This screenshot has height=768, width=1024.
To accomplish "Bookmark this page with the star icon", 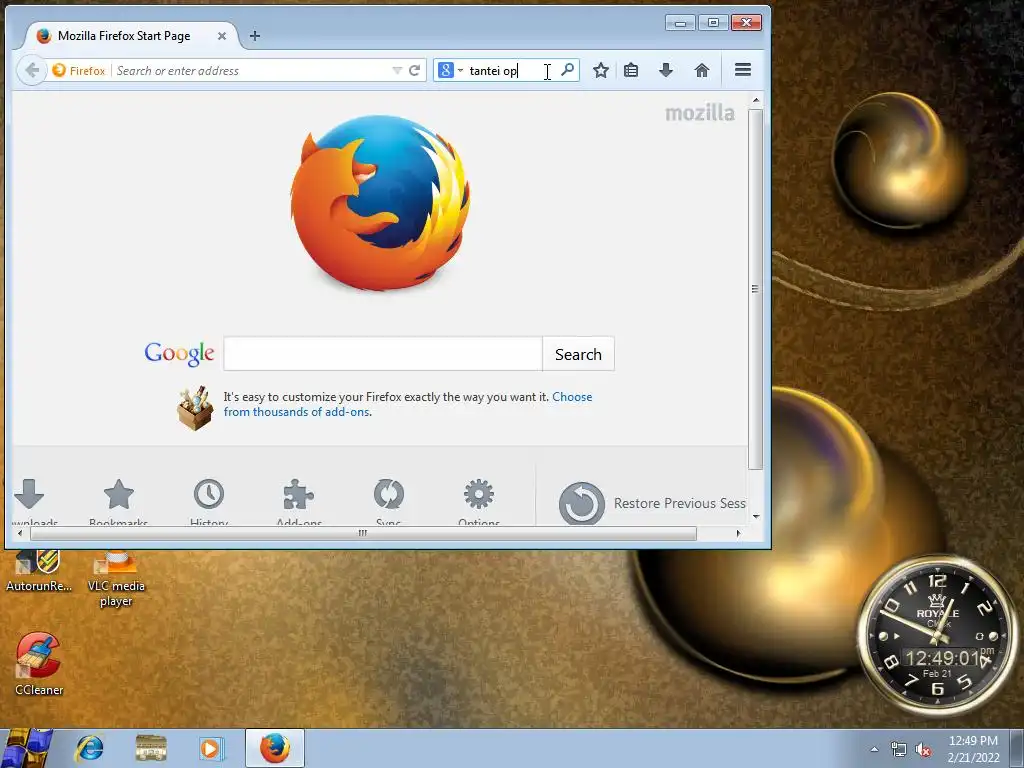I will coord(601,70).
